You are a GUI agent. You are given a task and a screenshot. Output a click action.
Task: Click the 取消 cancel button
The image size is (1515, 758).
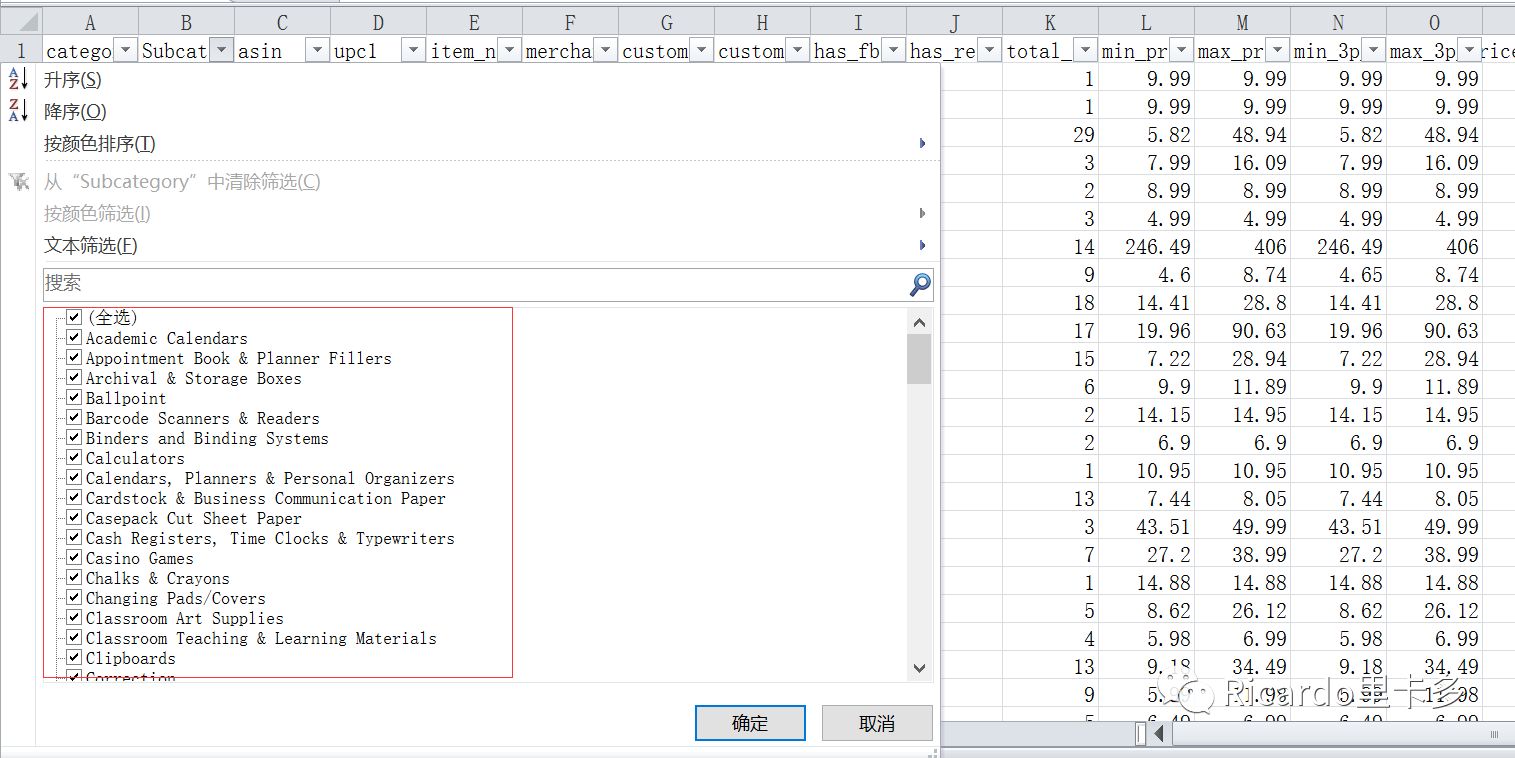pos(876,724)
